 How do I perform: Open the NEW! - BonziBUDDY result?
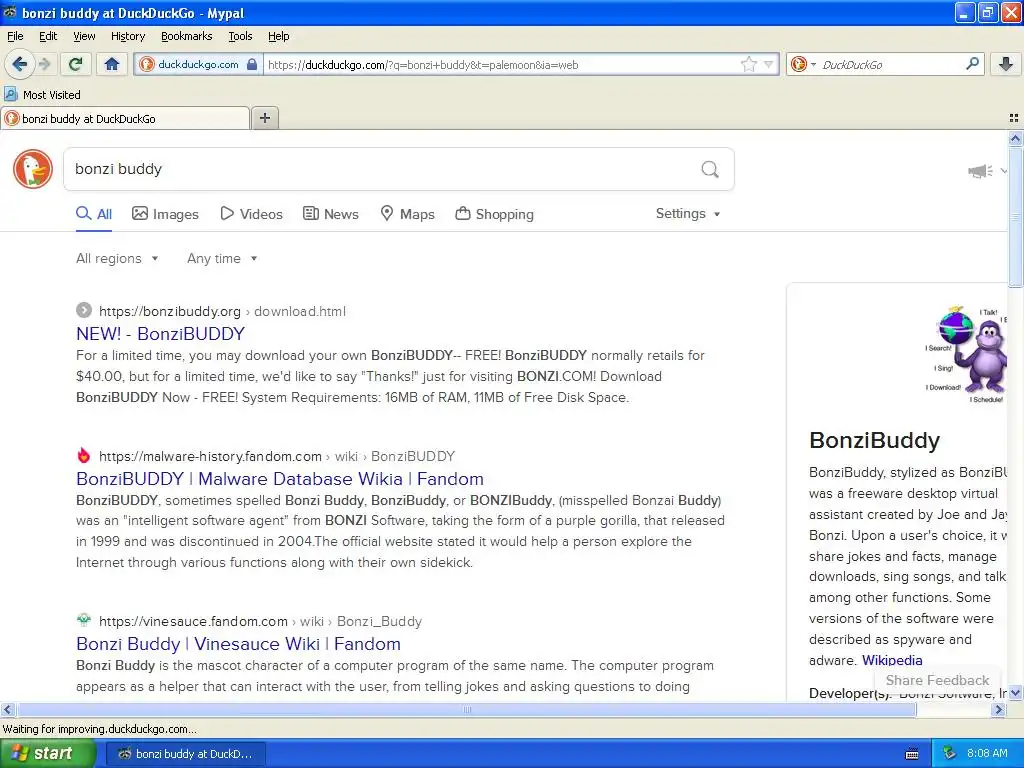coord(161,334)
